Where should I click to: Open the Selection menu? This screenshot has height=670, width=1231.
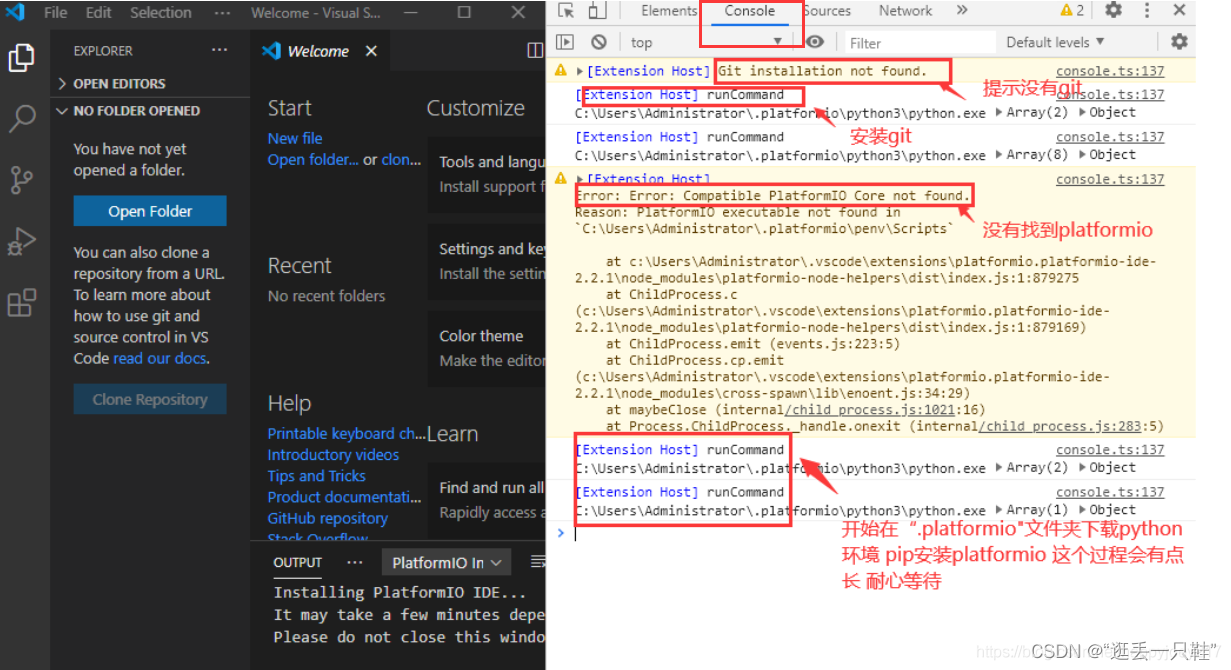tap(160, 13)
